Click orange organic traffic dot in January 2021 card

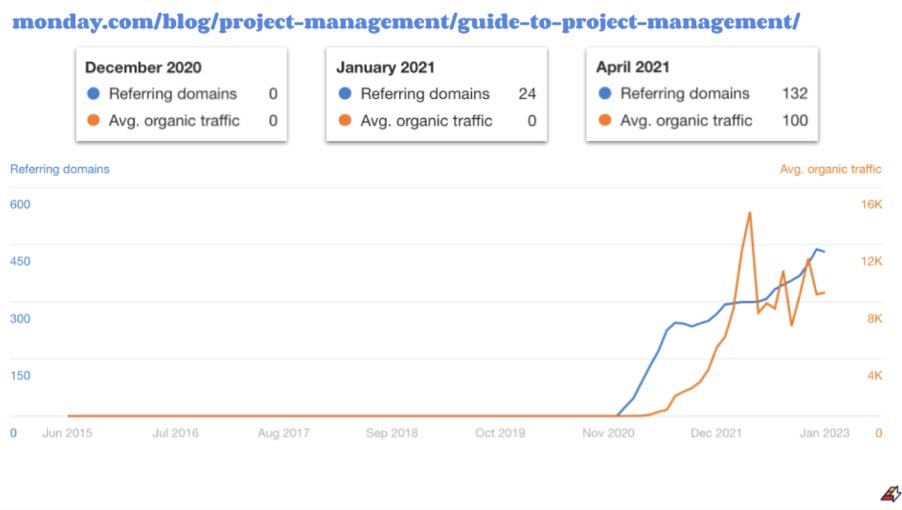345,120
